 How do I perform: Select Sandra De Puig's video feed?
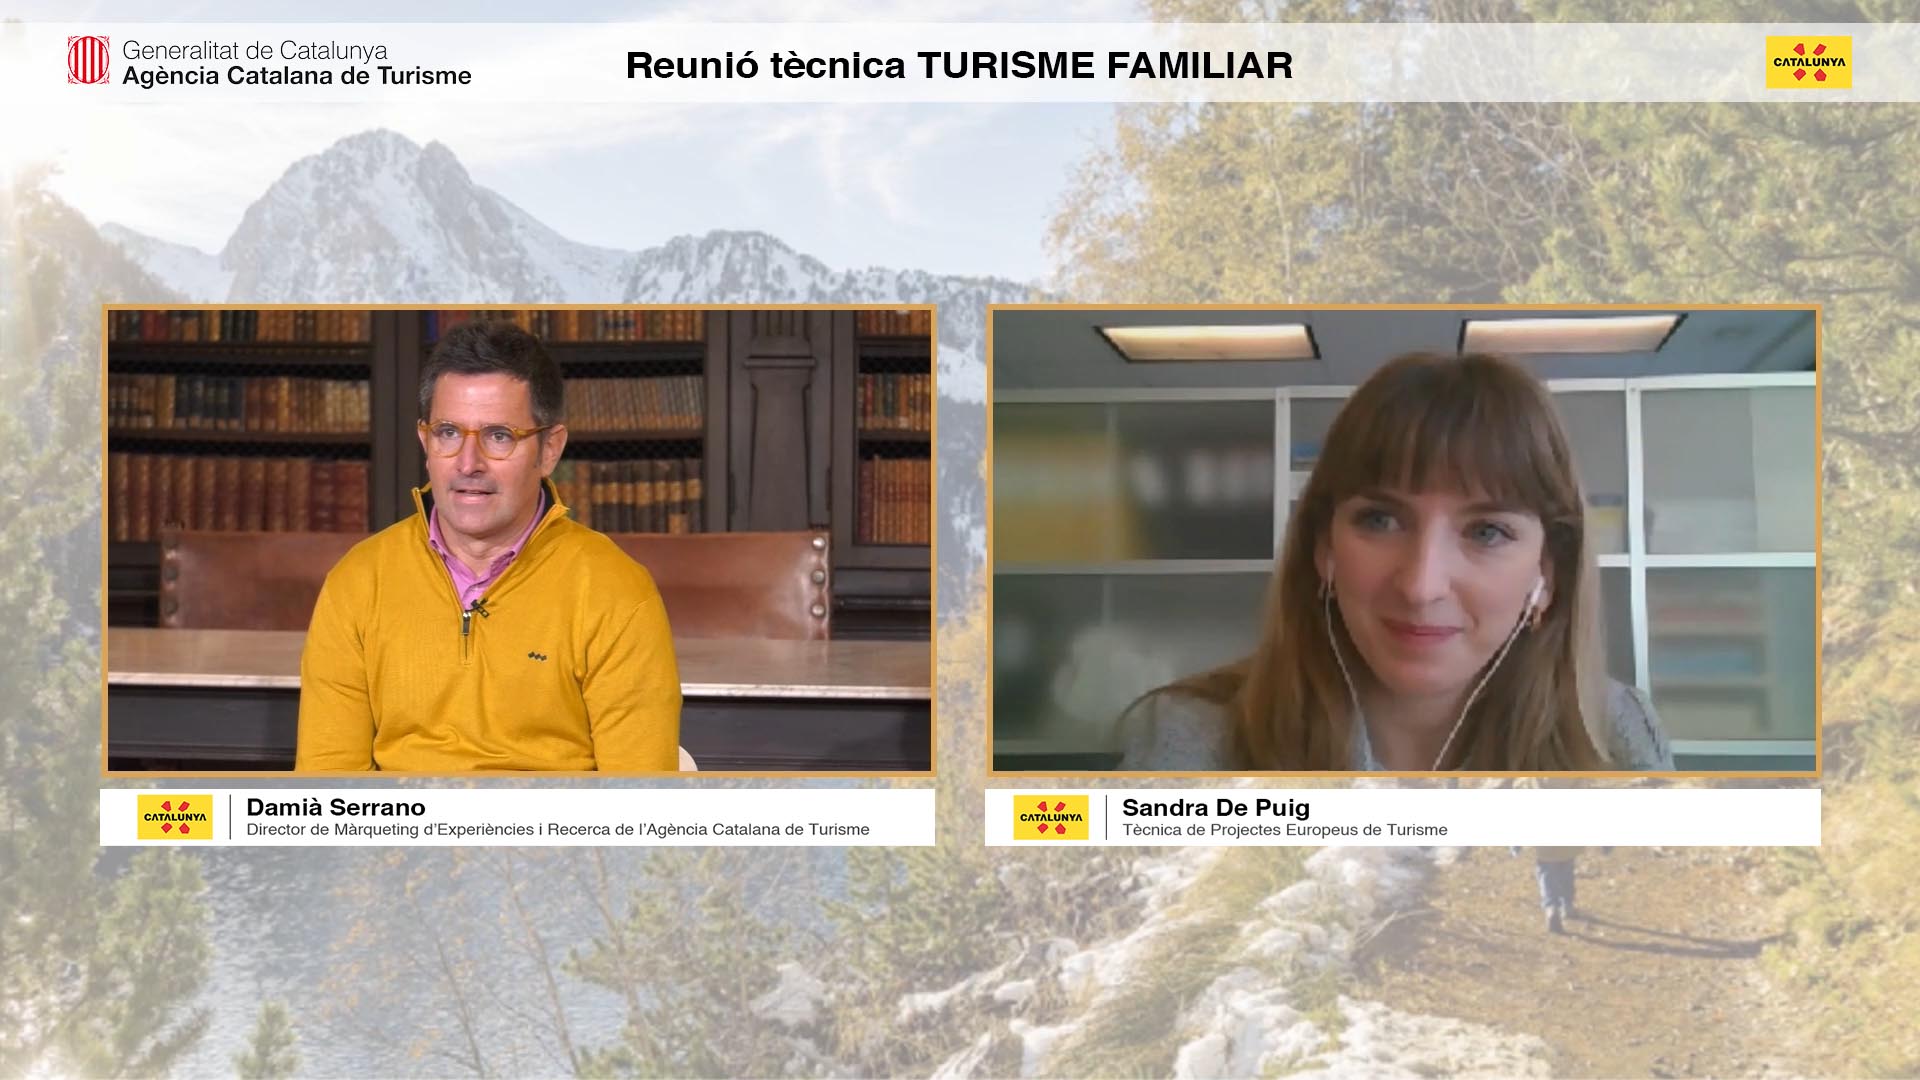[1403, 540]
